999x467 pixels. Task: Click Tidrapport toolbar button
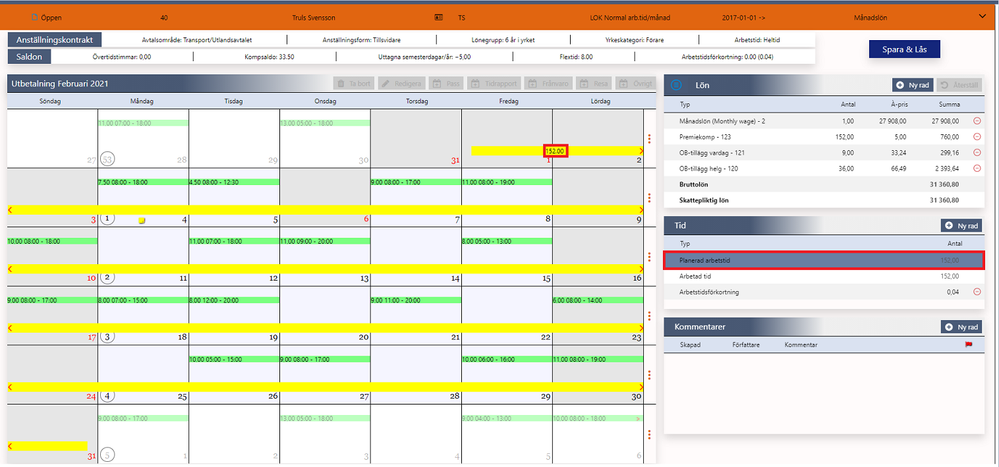(x=496, y=83)
